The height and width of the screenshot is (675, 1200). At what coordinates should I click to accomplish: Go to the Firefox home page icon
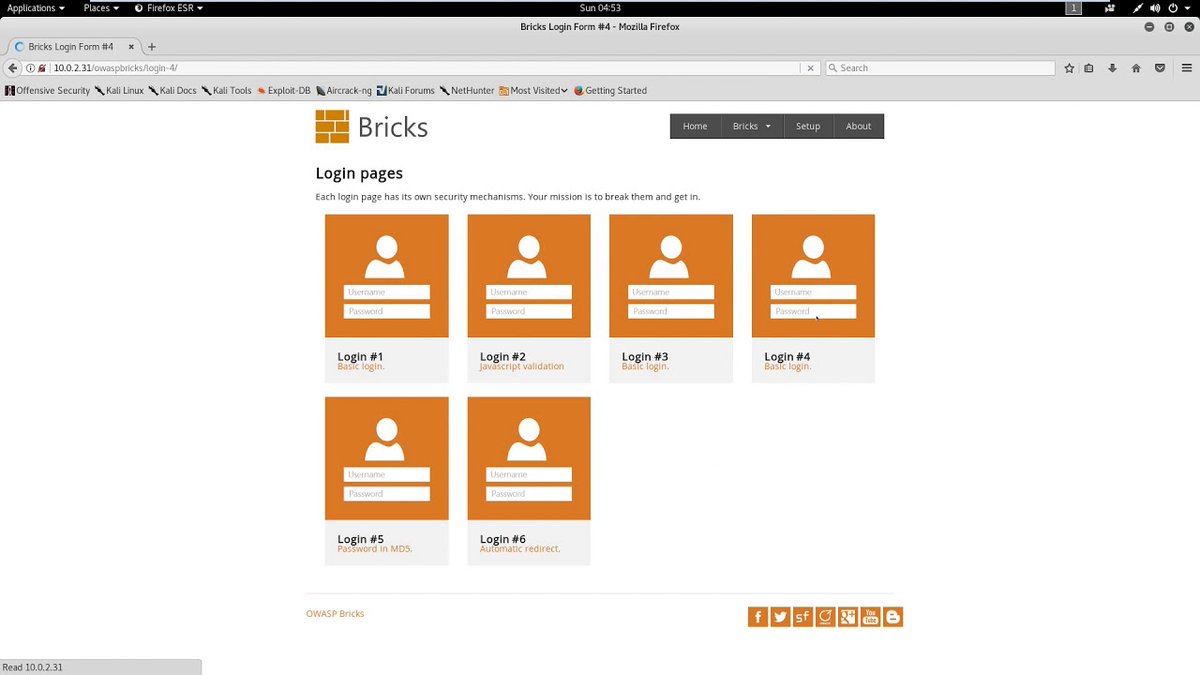pos(1136,68)
